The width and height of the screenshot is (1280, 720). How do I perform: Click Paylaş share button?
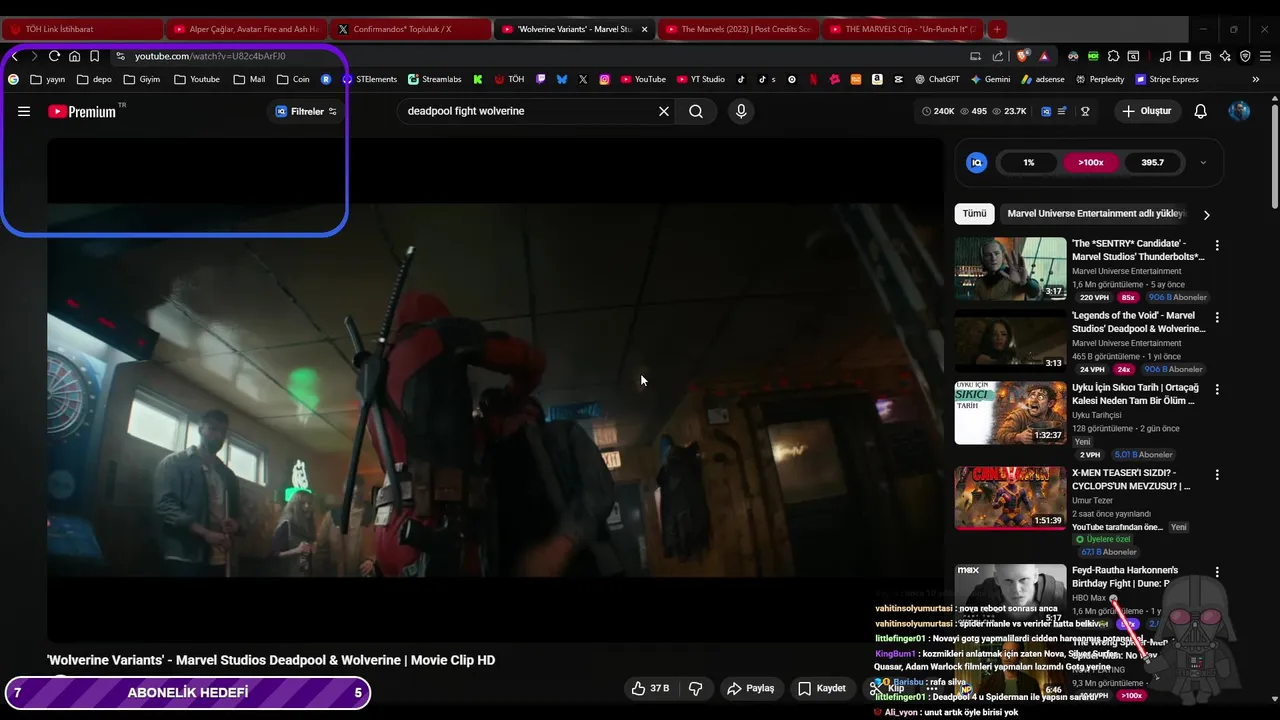point(751,688)
